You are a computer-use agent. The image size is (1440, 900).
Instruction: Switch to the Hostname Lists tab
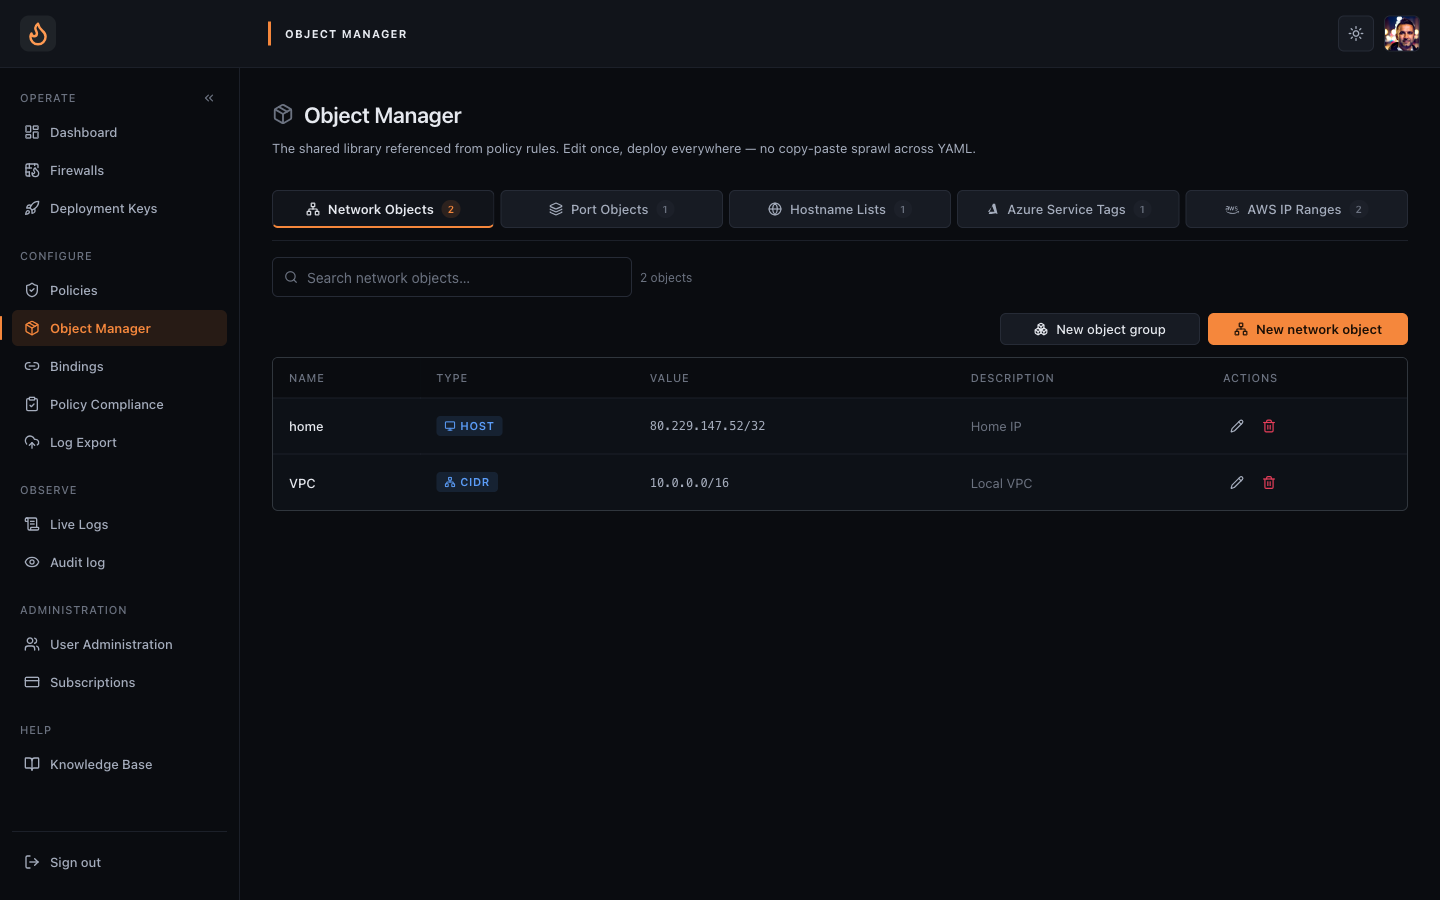tap(840, 209)
